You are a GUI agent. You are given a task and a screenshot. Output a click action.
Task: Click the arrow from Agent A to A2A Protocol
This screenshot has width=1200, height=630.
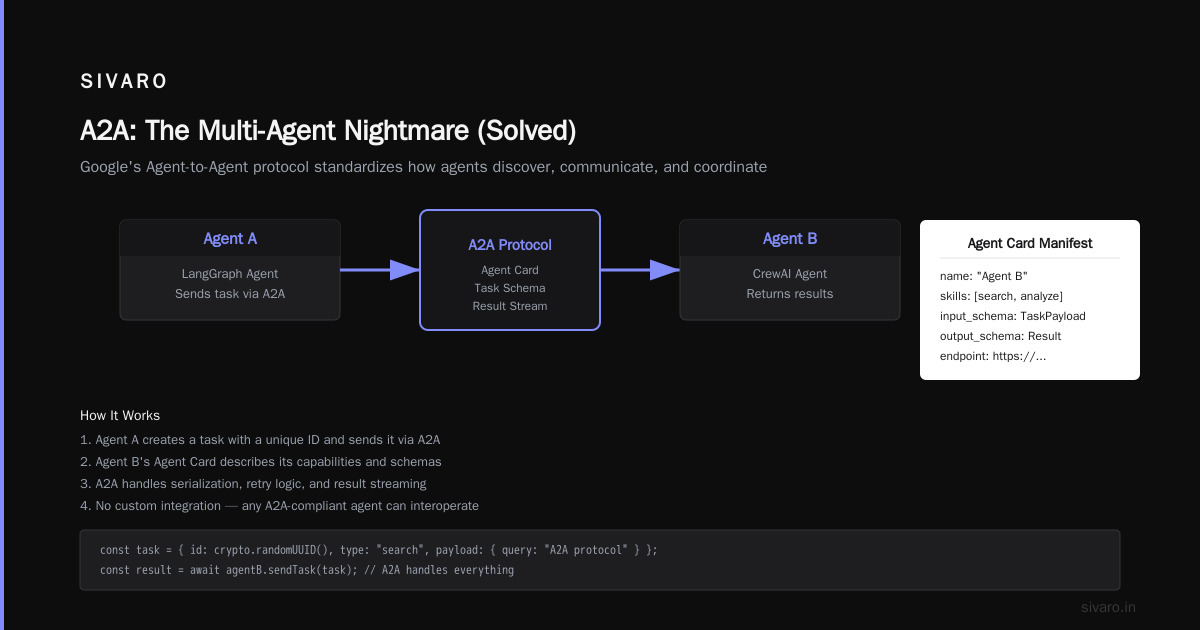(380, 269)
